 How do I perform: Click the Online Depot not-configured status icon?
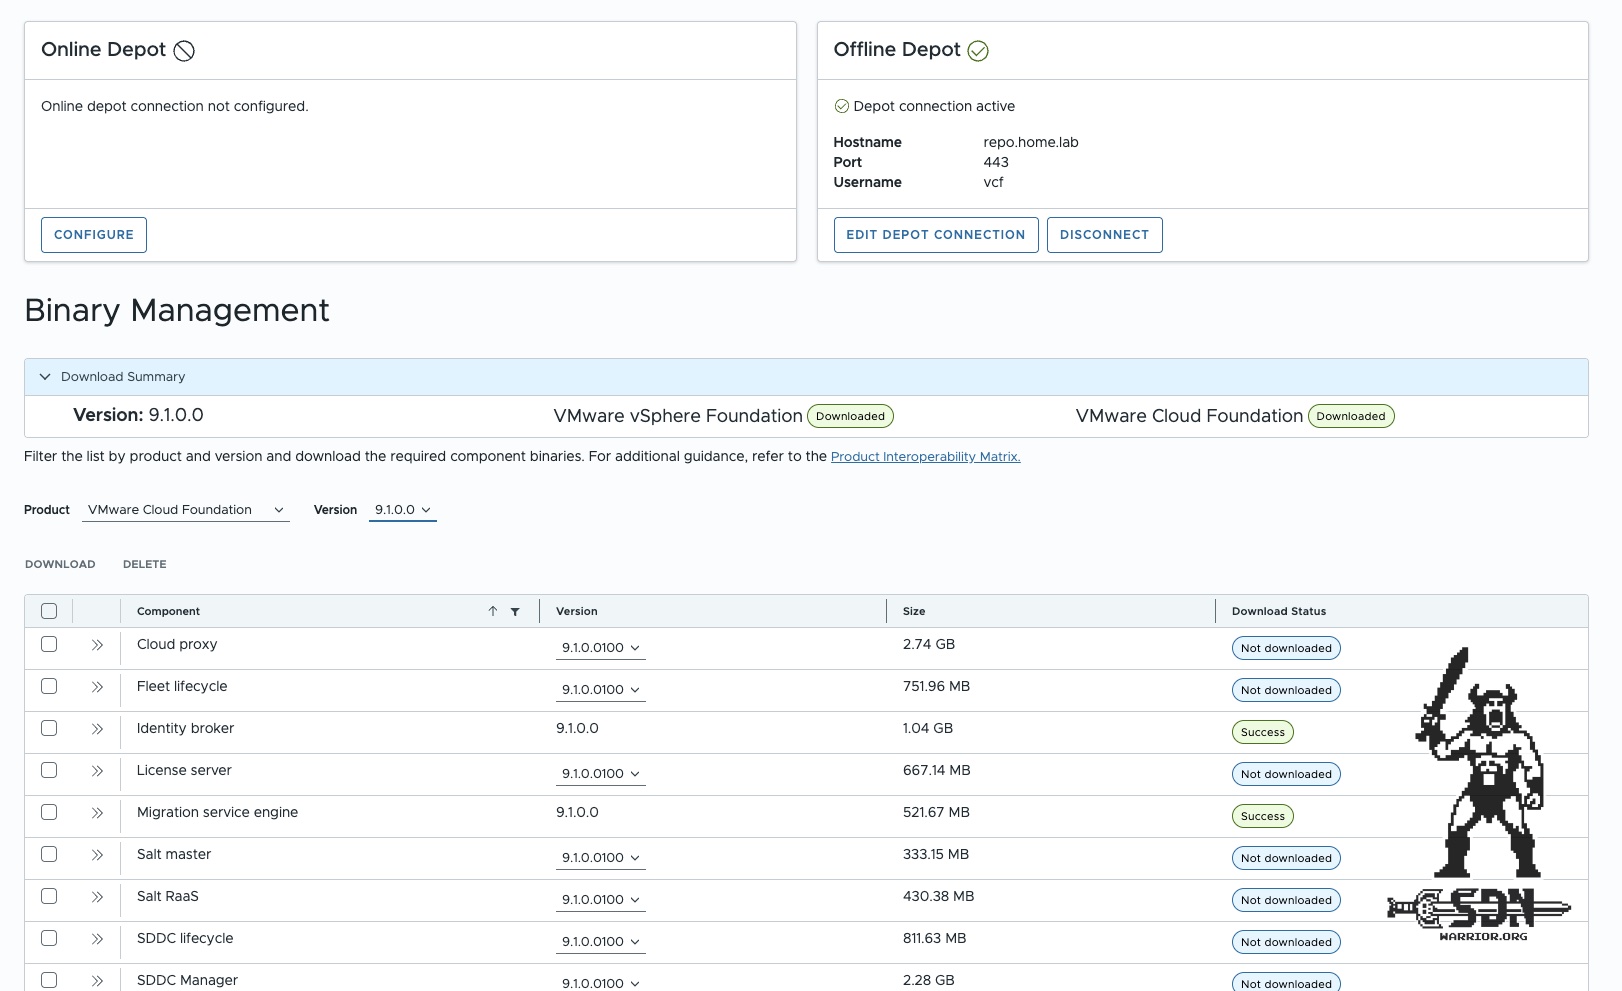(184, 51)
